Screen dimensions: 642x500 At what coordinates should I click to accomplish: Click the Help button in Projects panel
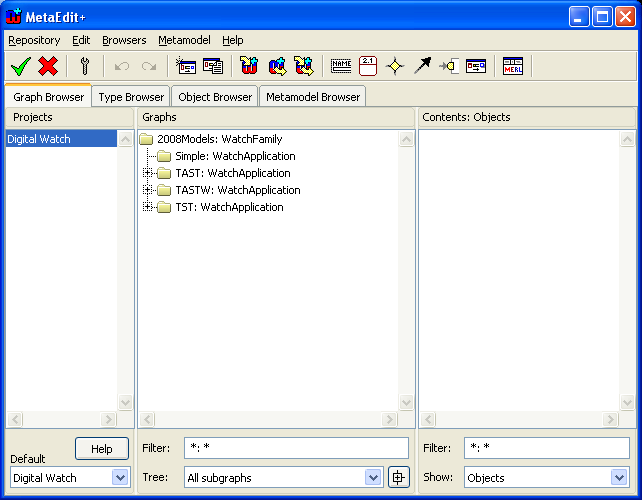101,449
